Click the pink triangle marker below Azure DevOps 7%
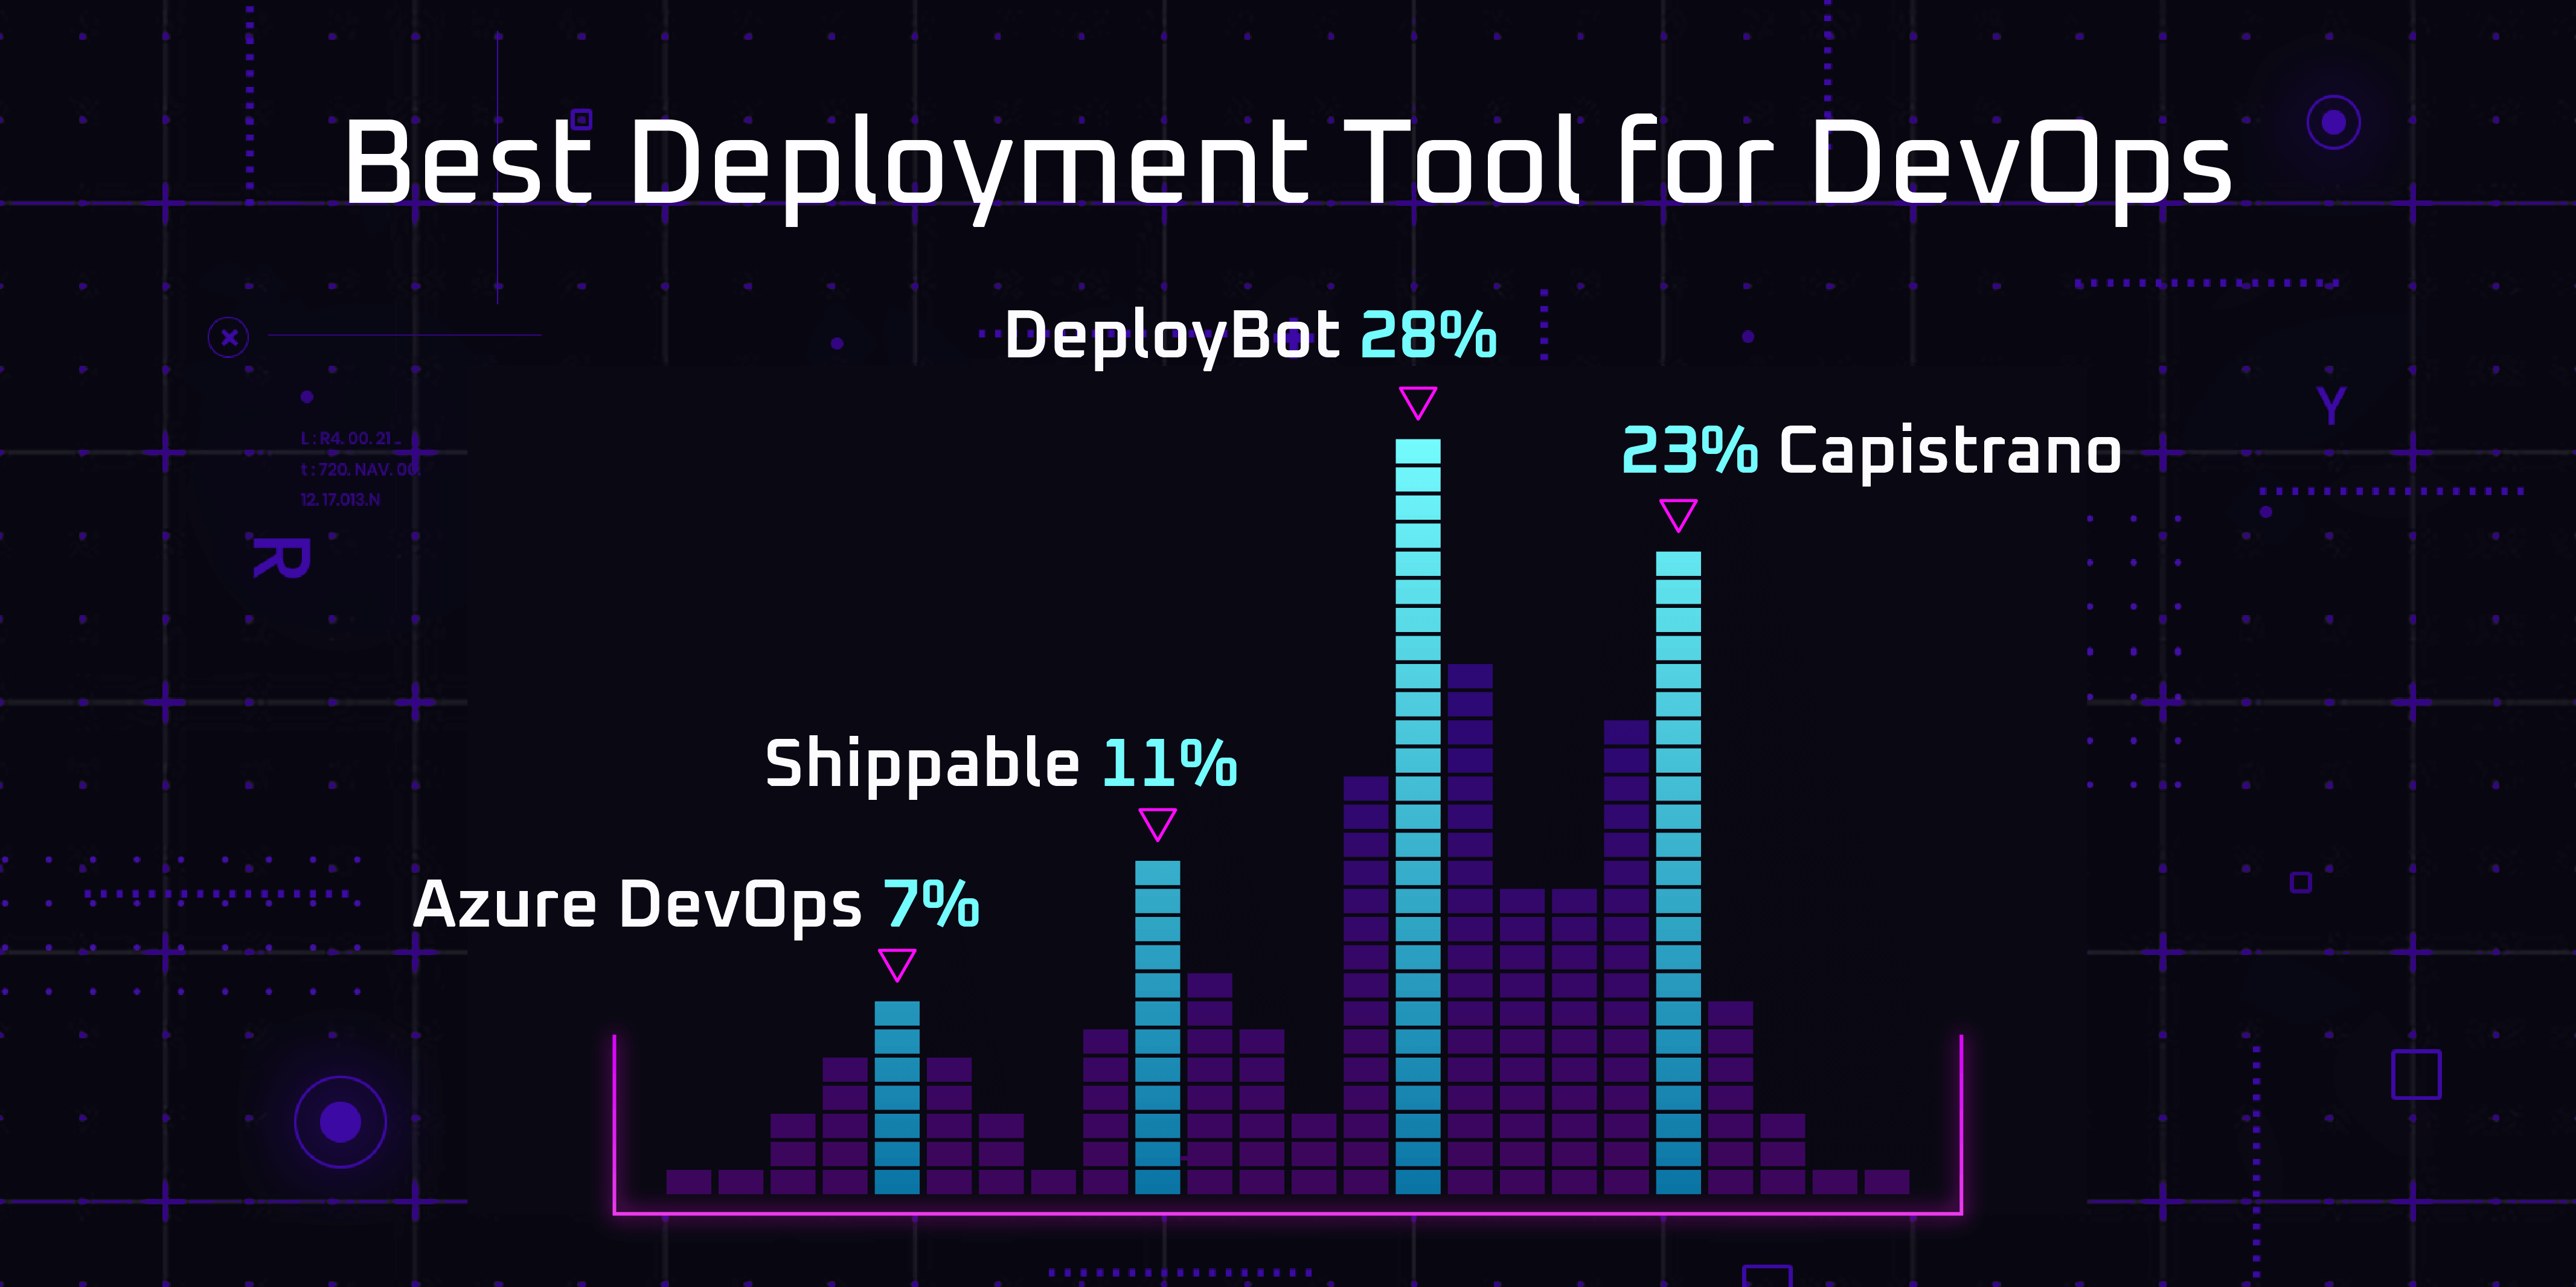Viewport: 2576px width, 1287px height. pos(897,965)
